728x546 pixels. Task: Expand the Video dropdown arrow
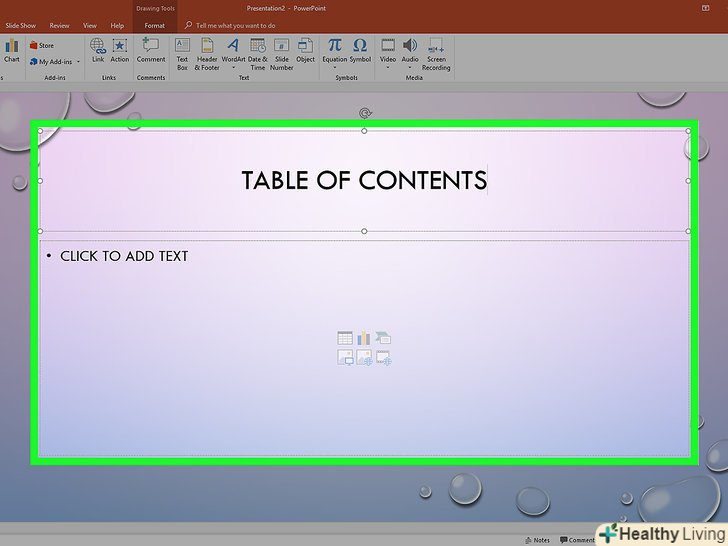point(388,68)
